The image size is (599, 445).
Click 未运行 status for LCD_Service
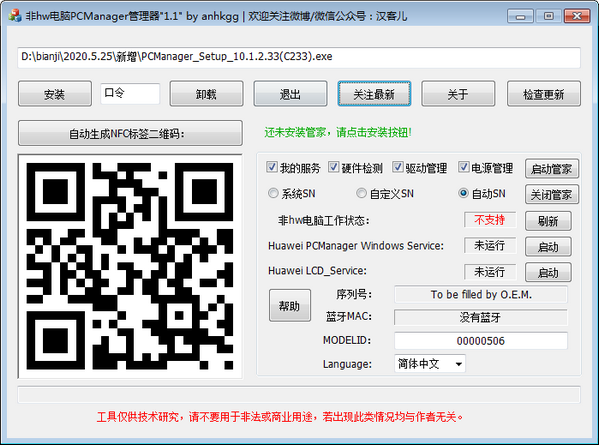pyautogui.click(x=490, y=272)
